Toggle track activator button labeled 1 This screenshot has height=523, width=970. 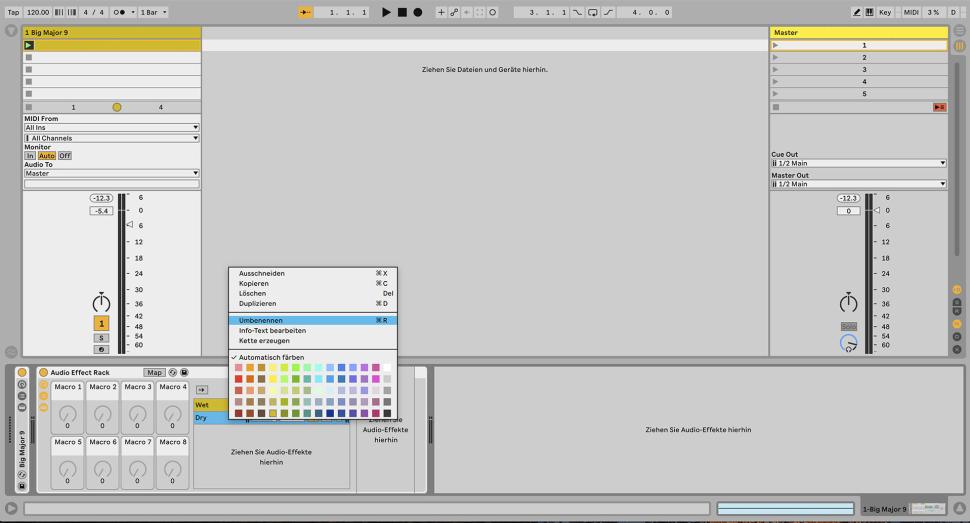(101, 323)
